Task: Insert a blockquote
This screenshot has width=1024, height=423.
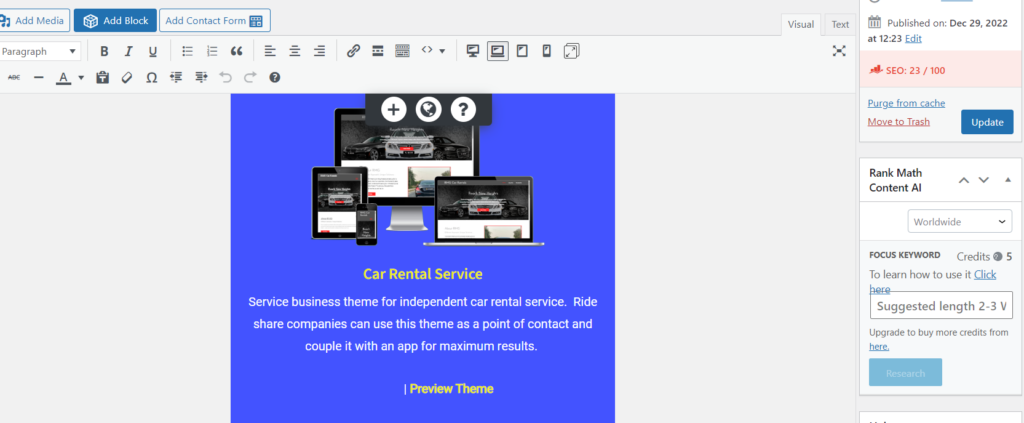Action: pos(237,51)
